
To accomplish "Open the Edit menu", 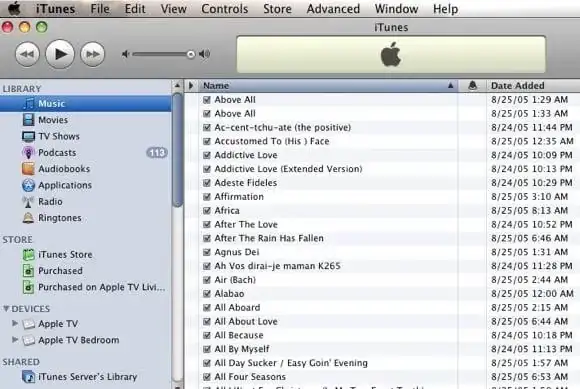I will click(x=135, y=9).
